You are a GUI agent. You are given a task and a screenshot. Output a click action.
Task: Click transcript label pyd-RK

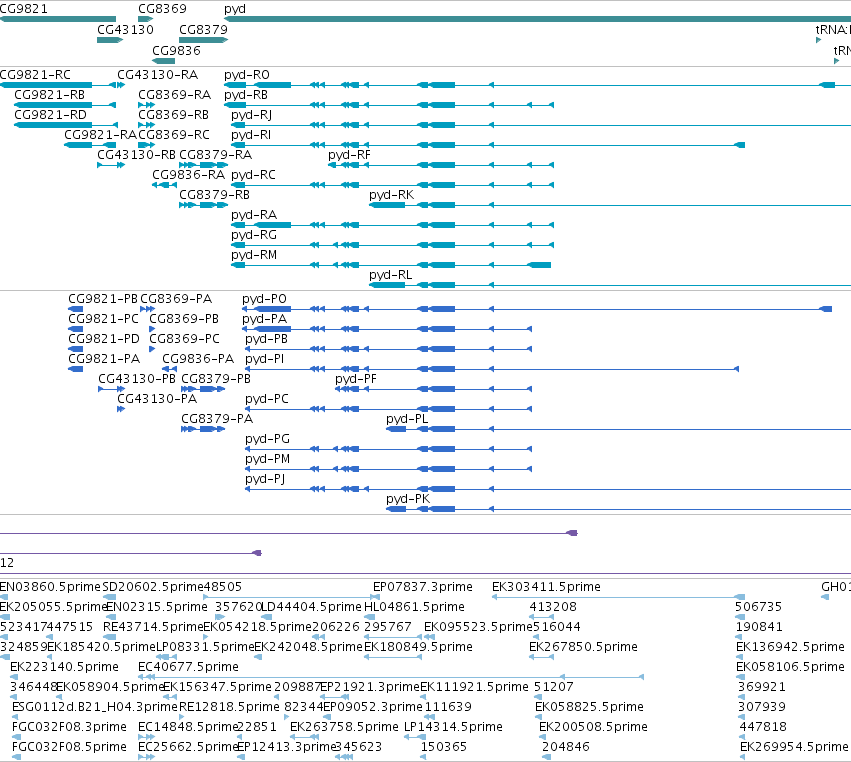pyautogui.click(x=391, y=195)
